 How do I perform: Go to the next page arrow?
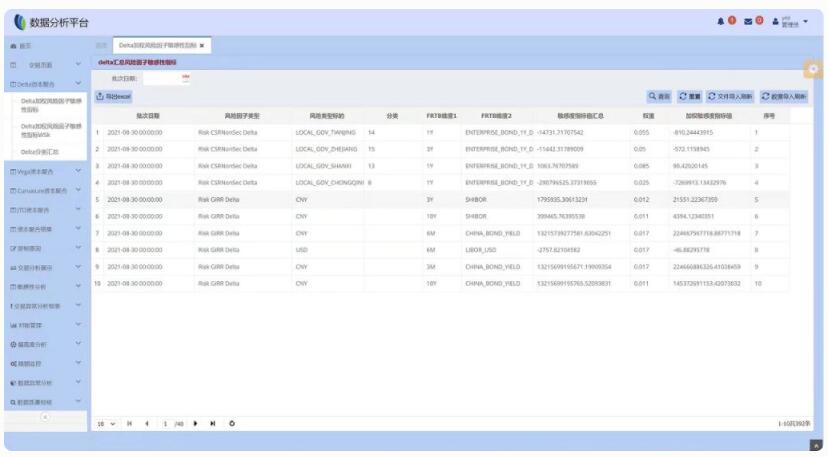(x=195, y=423)
